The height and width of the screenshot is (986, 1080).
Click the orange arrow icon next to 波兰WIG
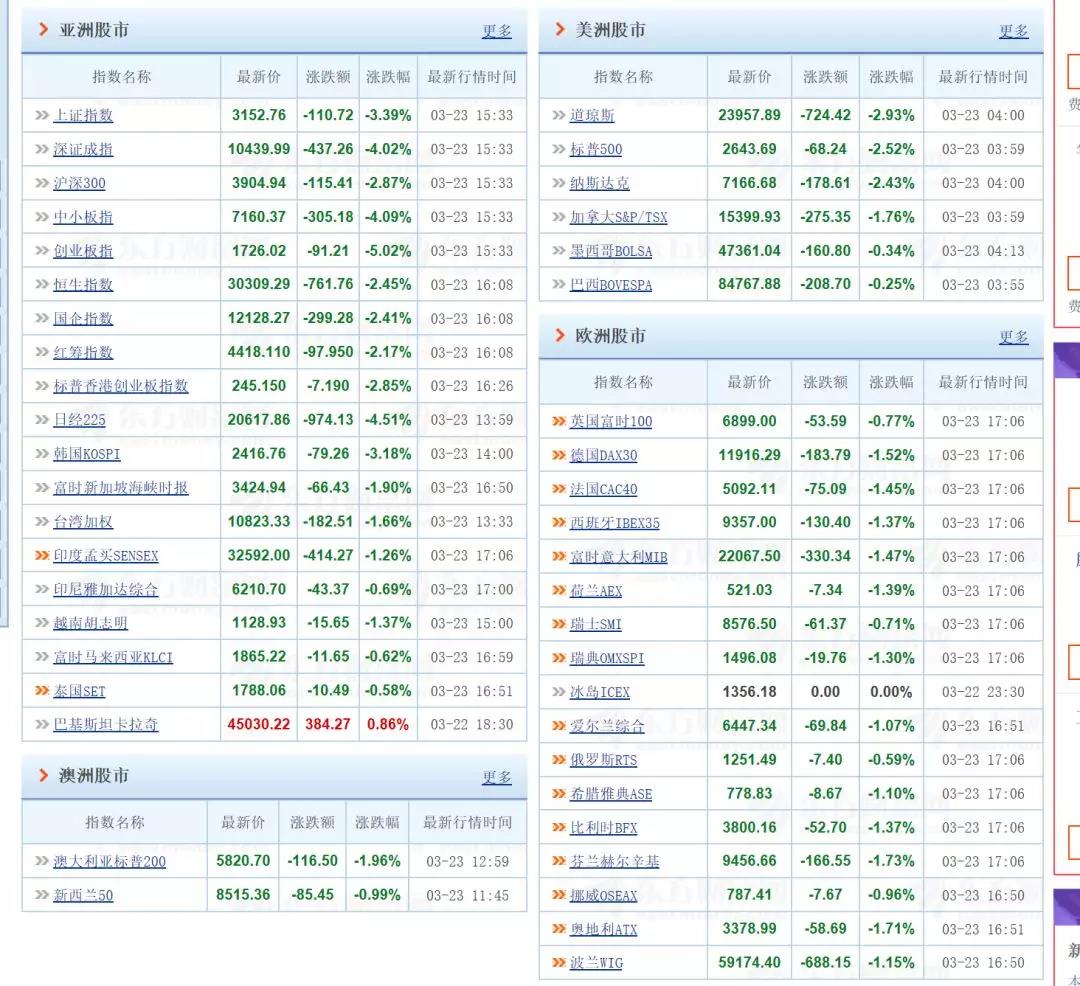(x=558, y=963)
